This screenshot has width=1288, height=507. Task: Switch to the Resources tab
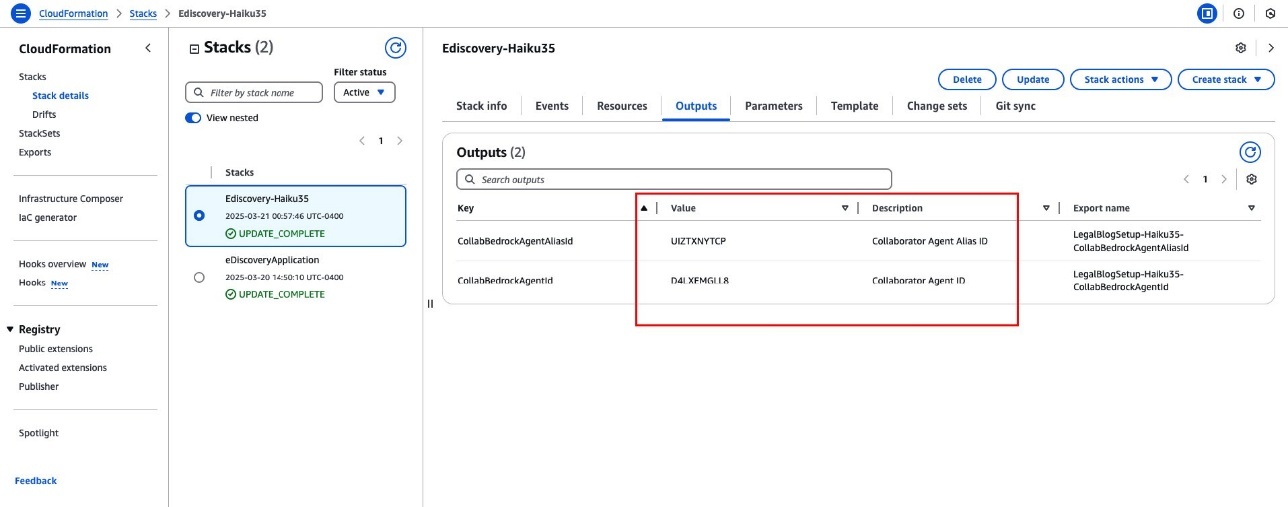(622, 106)
